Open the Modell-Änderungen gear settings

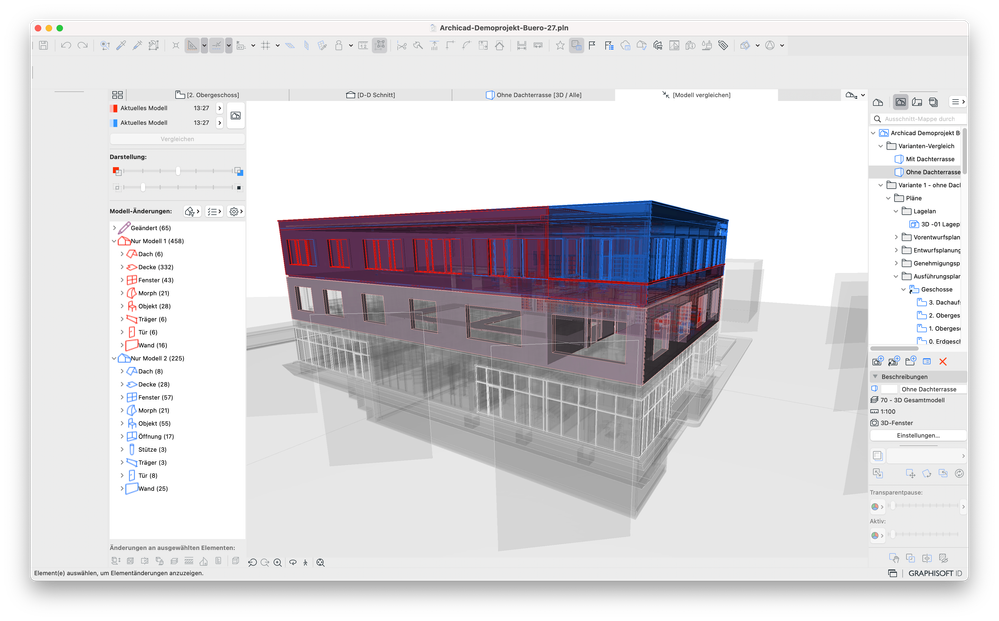[x=236, y=211]
